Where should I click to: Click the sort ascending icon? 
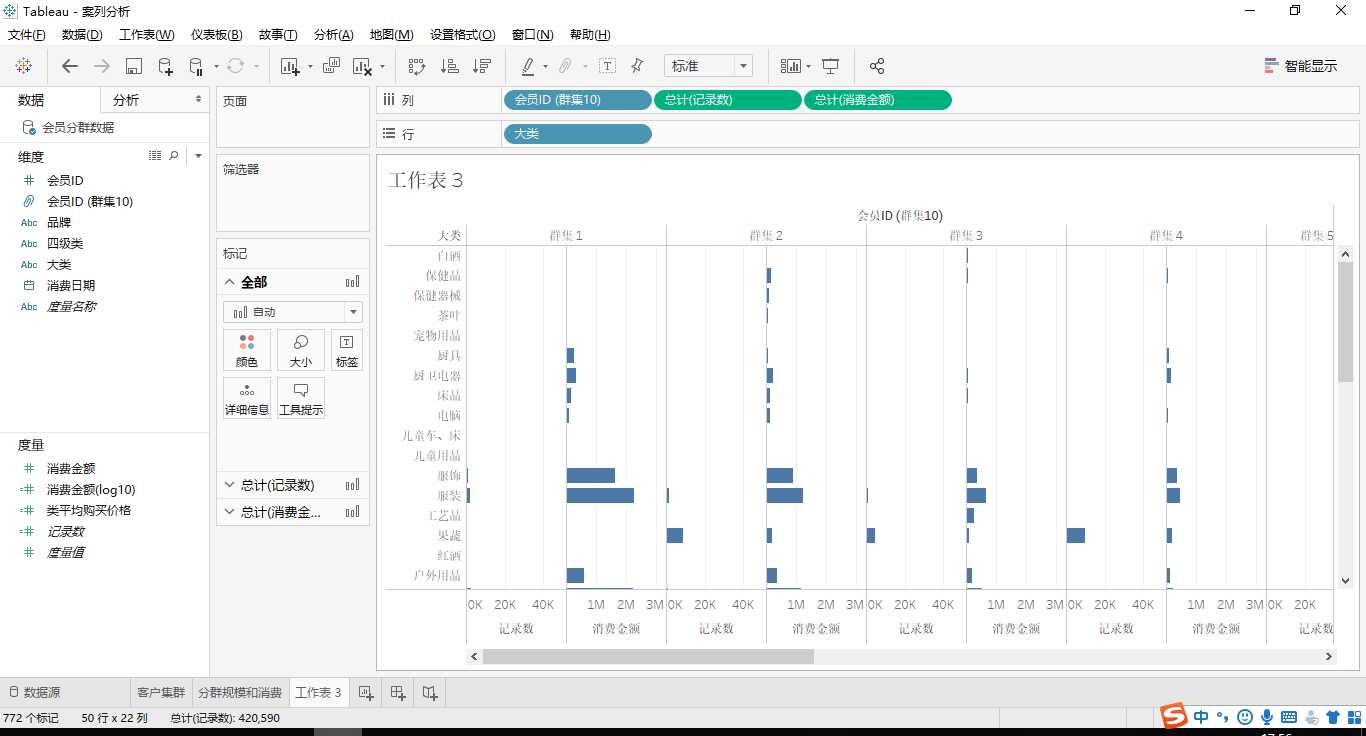click(x=450, y=66)
